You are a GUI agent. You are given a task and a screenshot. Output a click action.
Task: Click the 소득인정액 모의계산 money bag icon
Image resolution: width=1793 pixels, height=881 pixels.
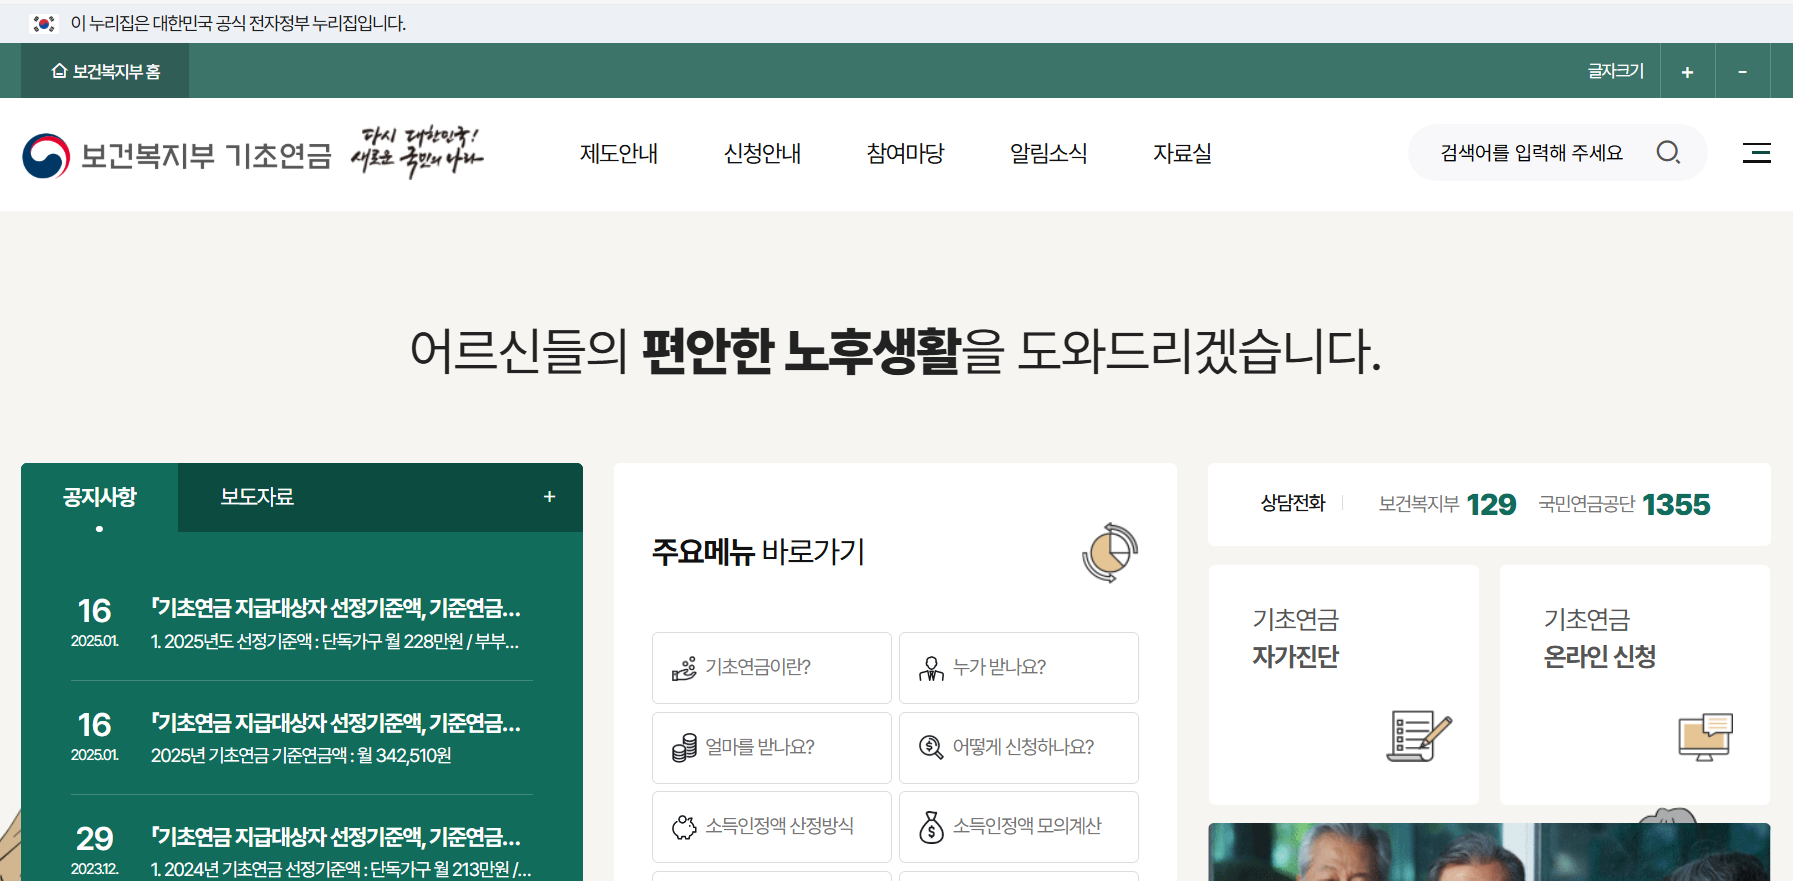[x=931, y=827]
